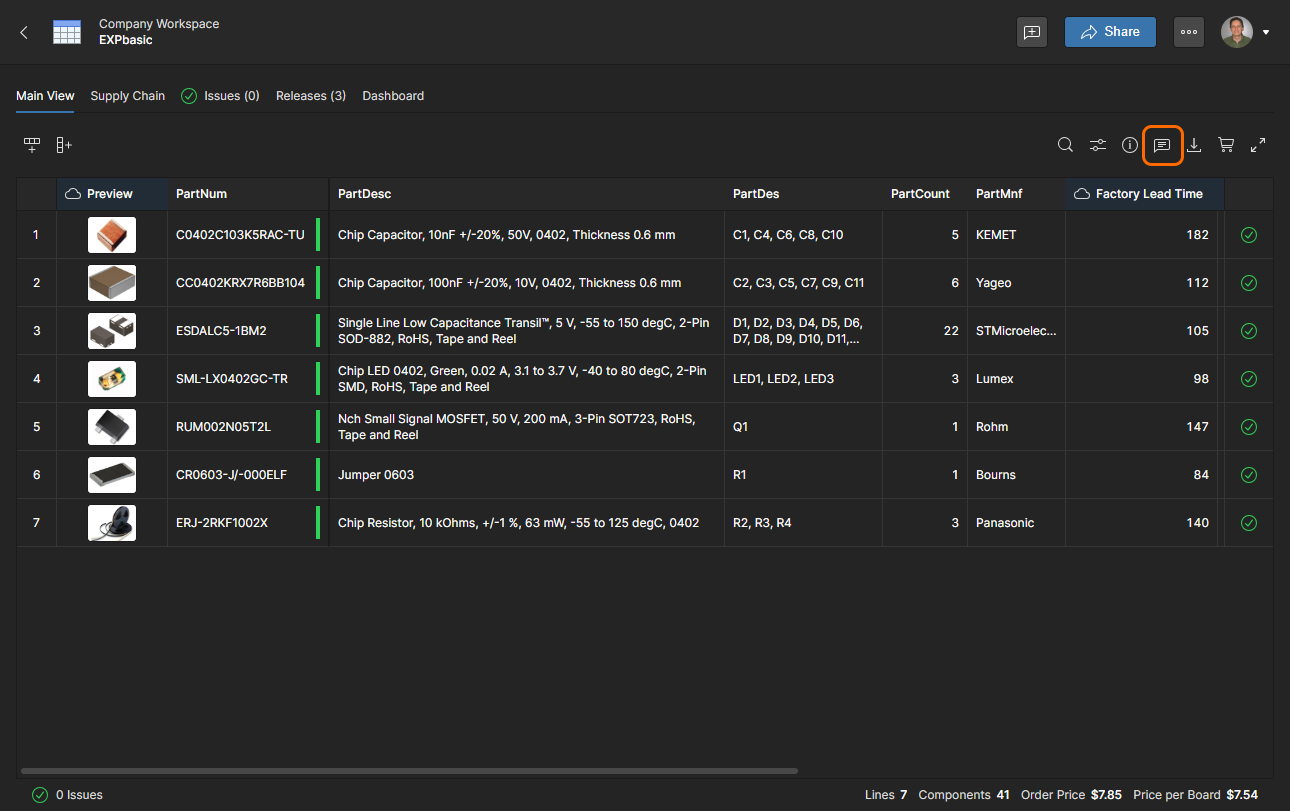Click the Factory Lead Time column header
The width and height of the screenshot is (1290, 811).
1148,194
